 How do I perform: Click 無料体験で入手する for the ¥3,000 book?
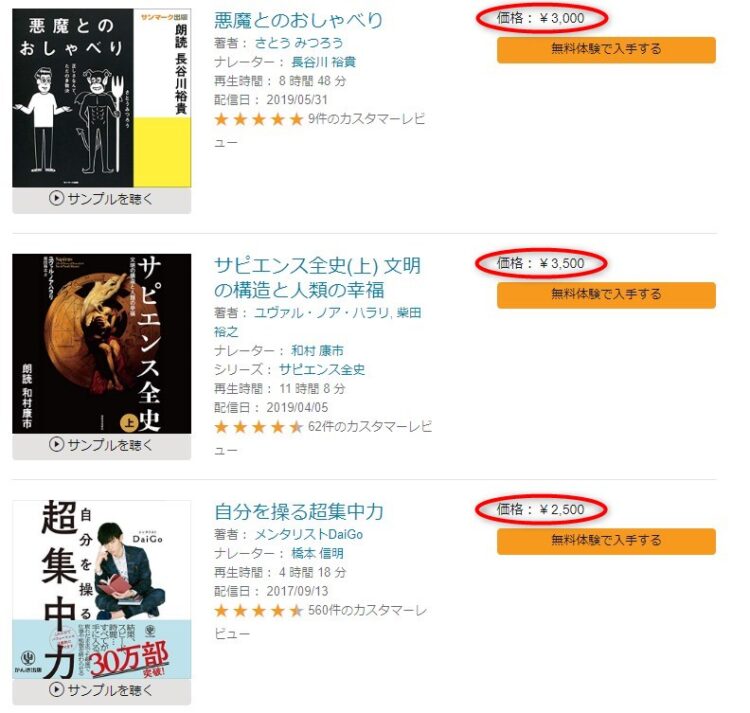(x=606, y=50)
